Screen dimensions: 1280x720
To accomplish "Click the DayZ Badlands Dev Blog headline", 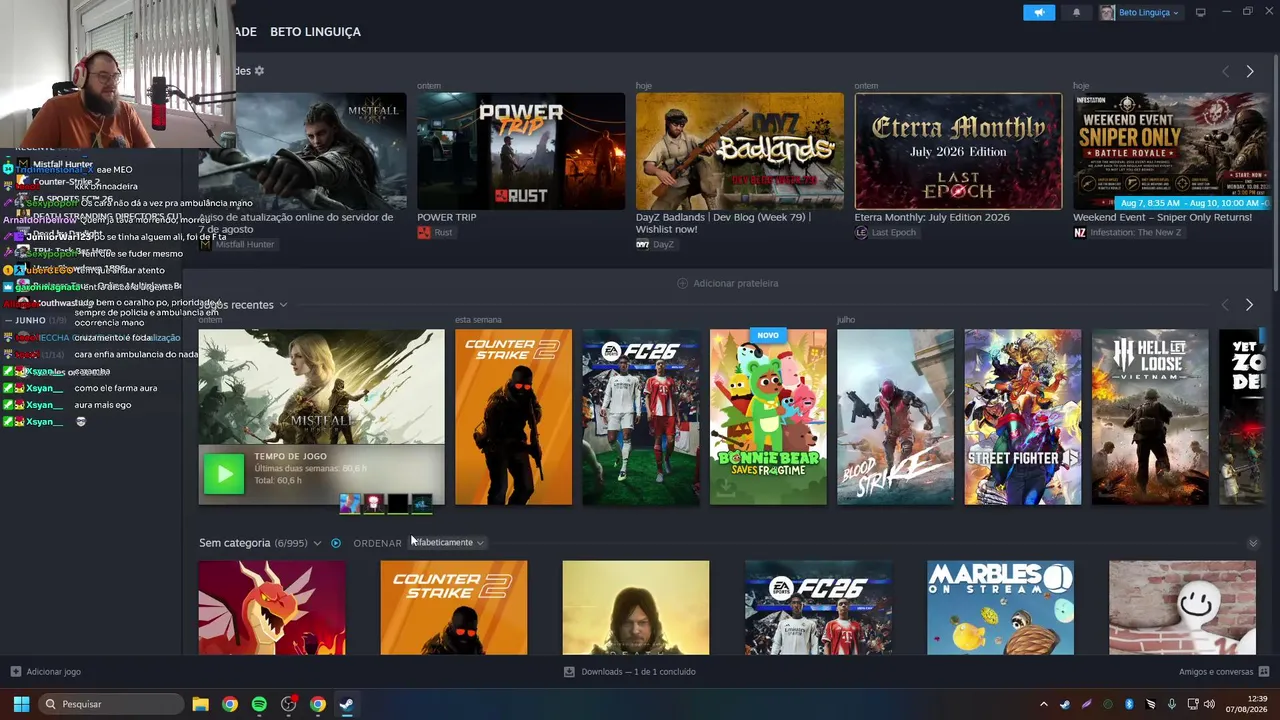I will pyautogui.click(x=723, y=223).
